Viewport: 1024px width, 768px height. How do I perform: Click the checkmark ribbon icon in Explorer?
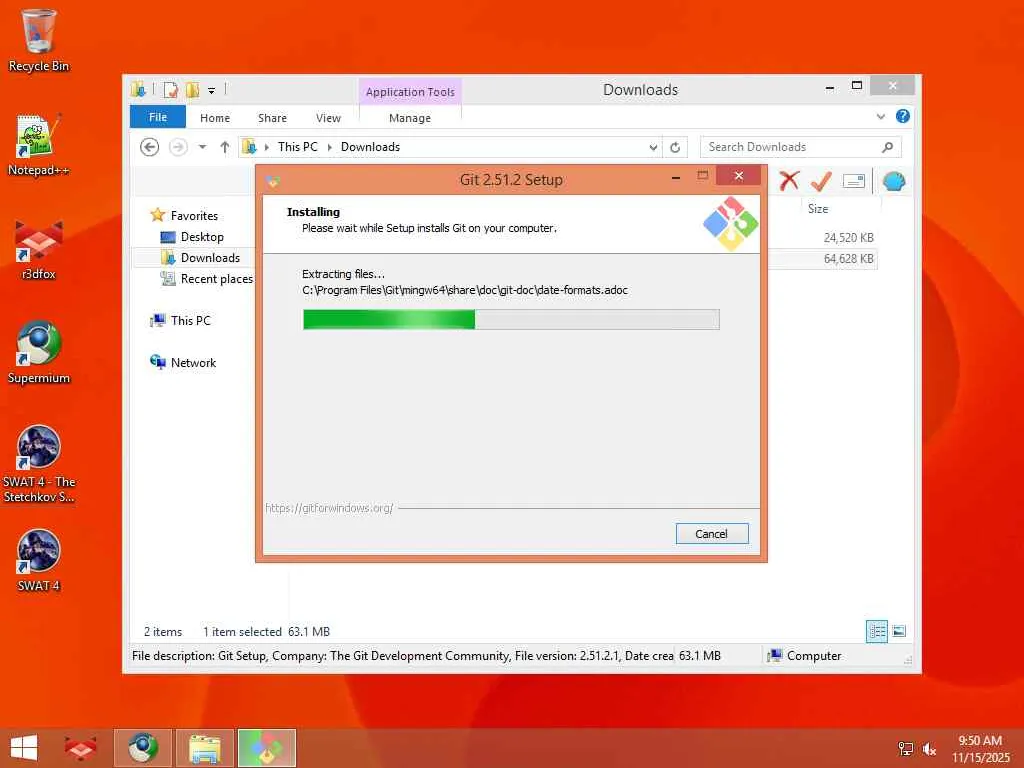coord(821,181)
